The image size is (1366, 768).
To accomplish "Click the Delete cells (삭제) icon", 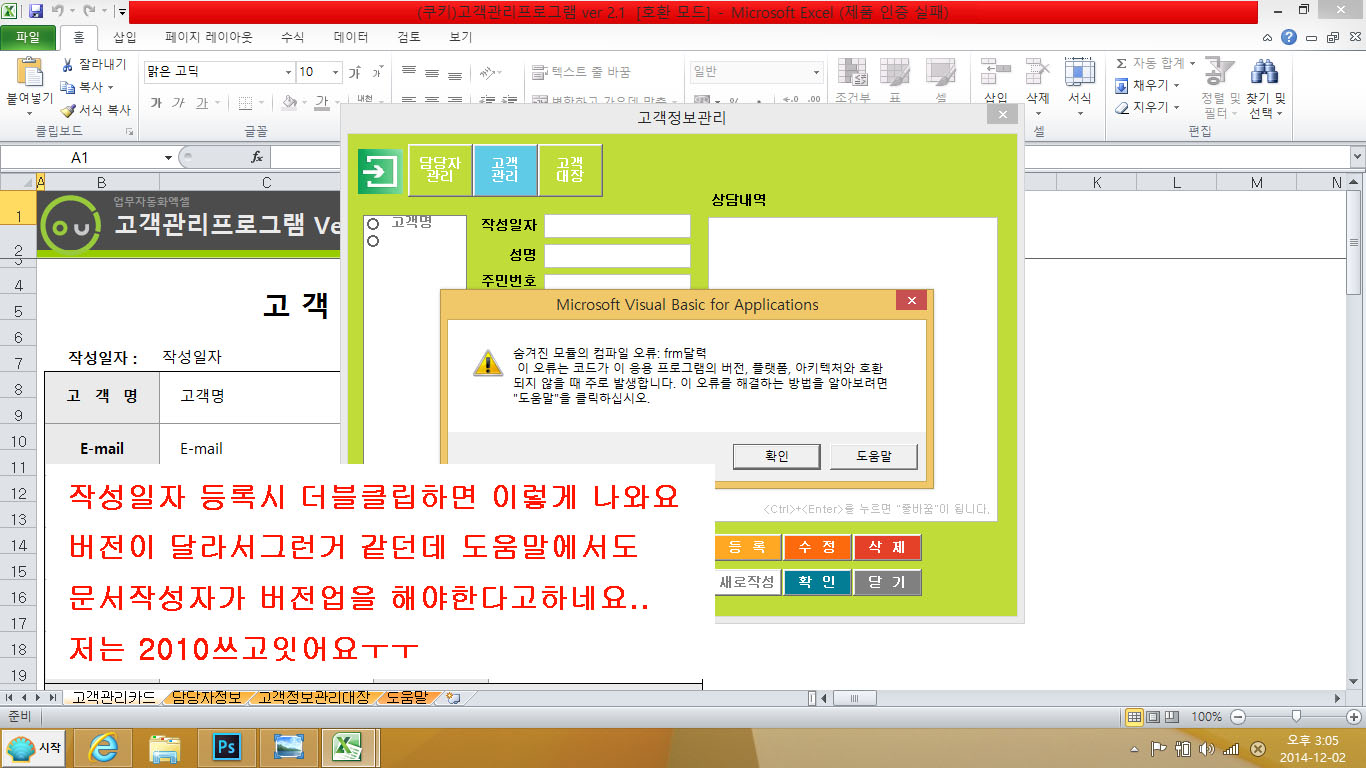I will pos(1037,72).
